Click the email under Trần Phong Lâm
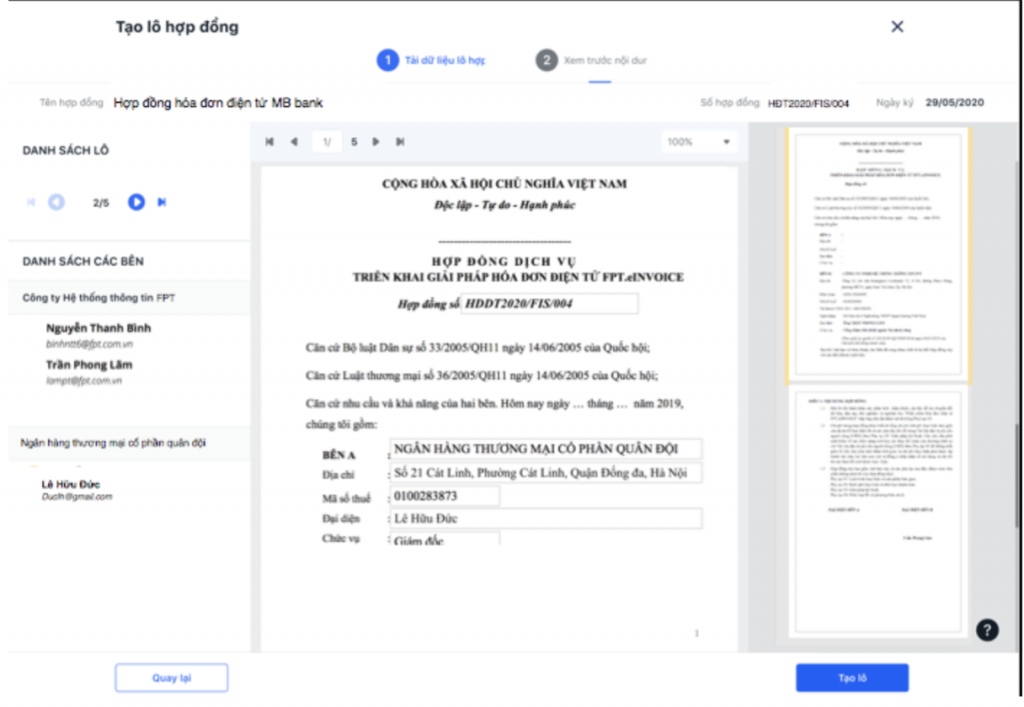Viewport: 1024px width, 707px height. [x=84, y=381]
